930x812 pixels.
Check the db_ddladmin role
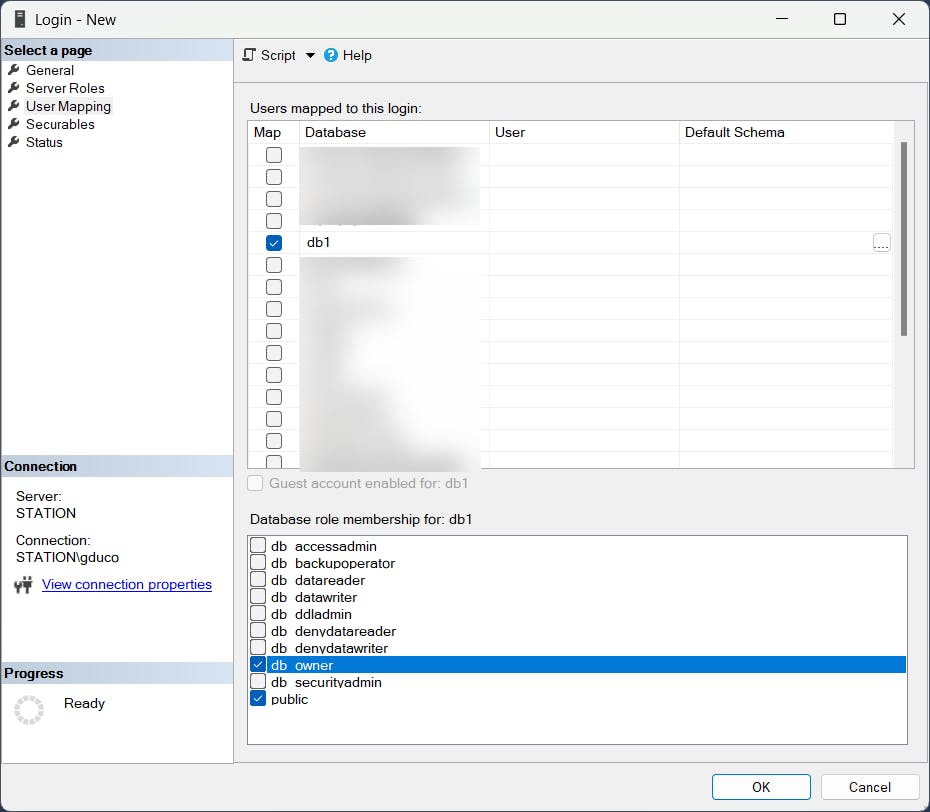point(258,613)
